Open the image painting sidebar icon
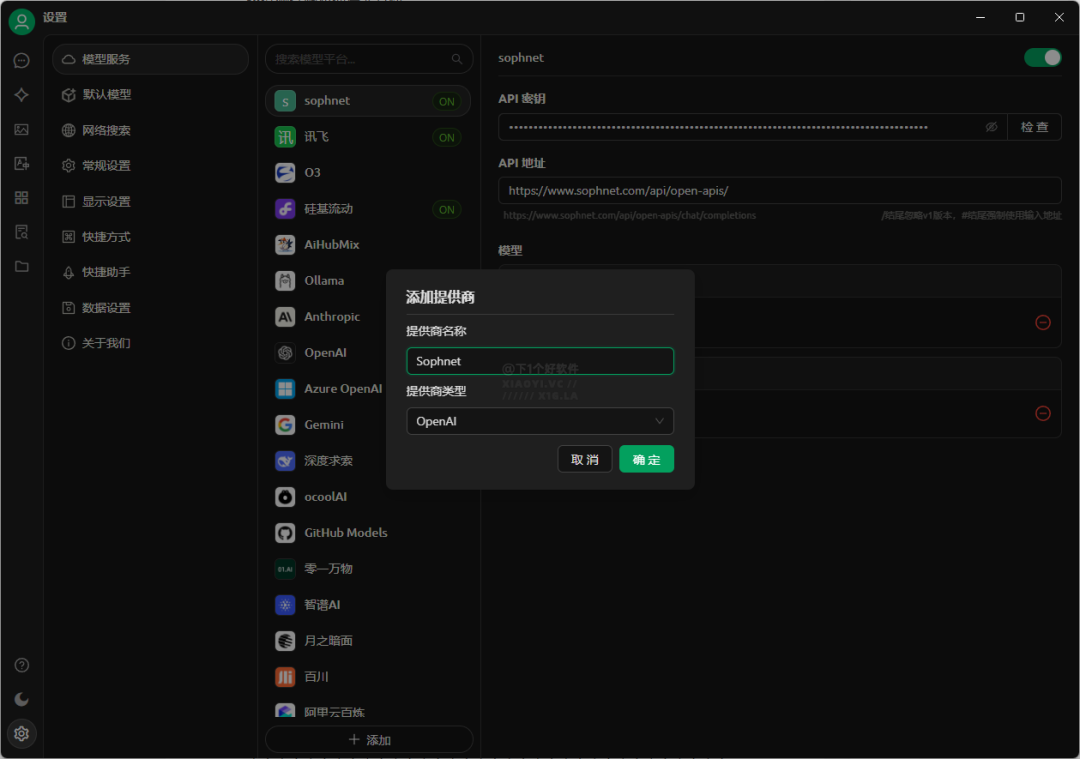The image size is (1080, 759). click(21, 129)
